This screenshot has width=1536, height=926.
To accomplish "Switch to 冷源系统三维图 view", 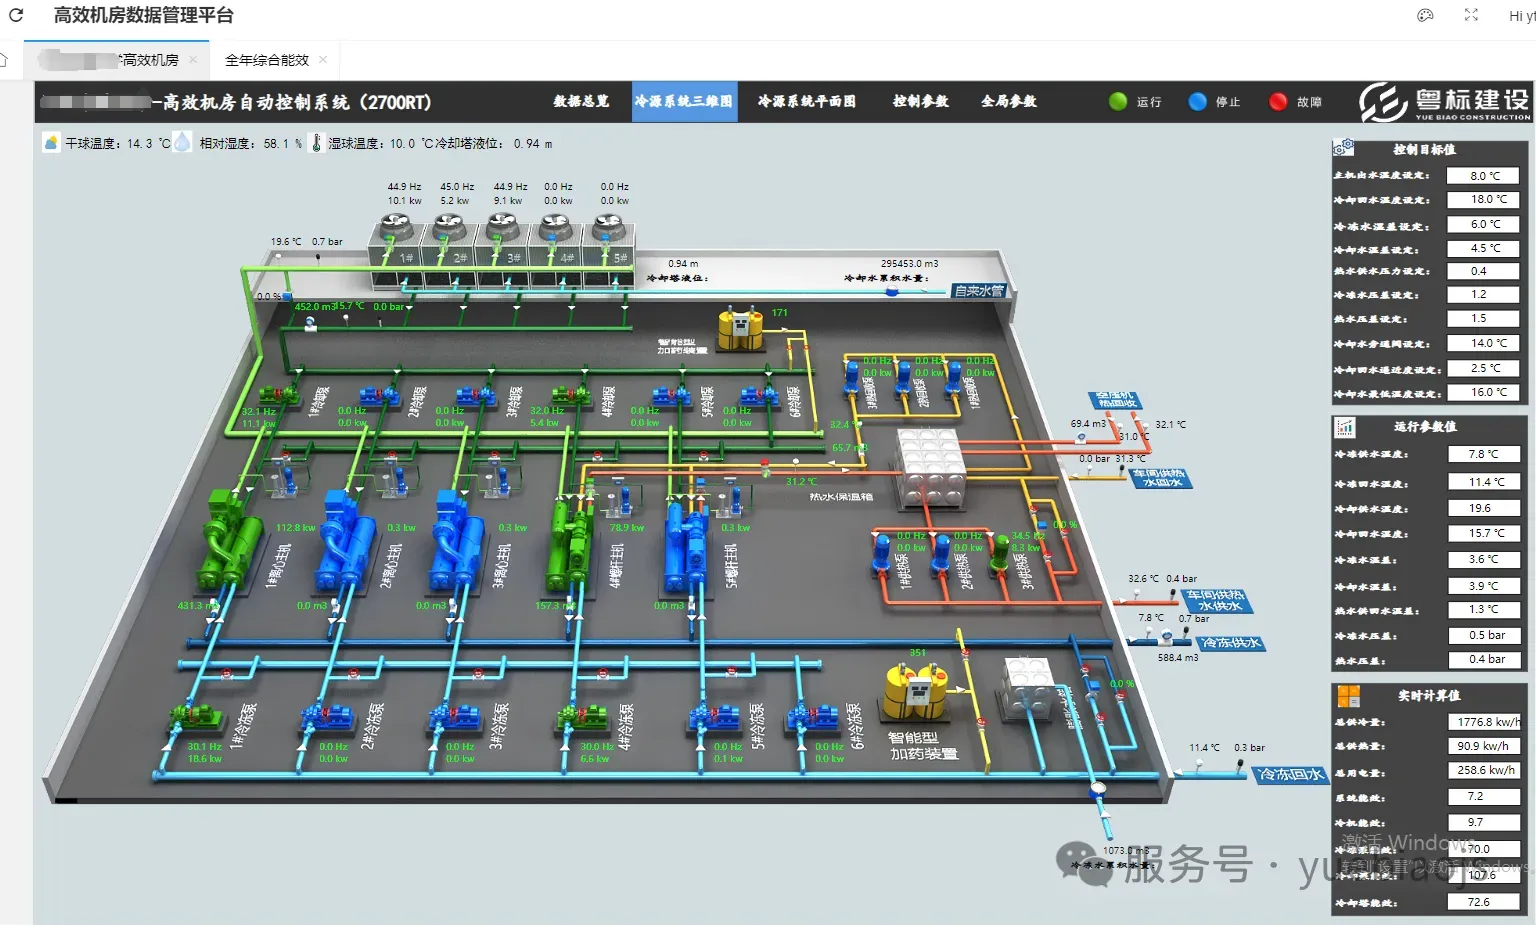I will [x=684, y=101].
